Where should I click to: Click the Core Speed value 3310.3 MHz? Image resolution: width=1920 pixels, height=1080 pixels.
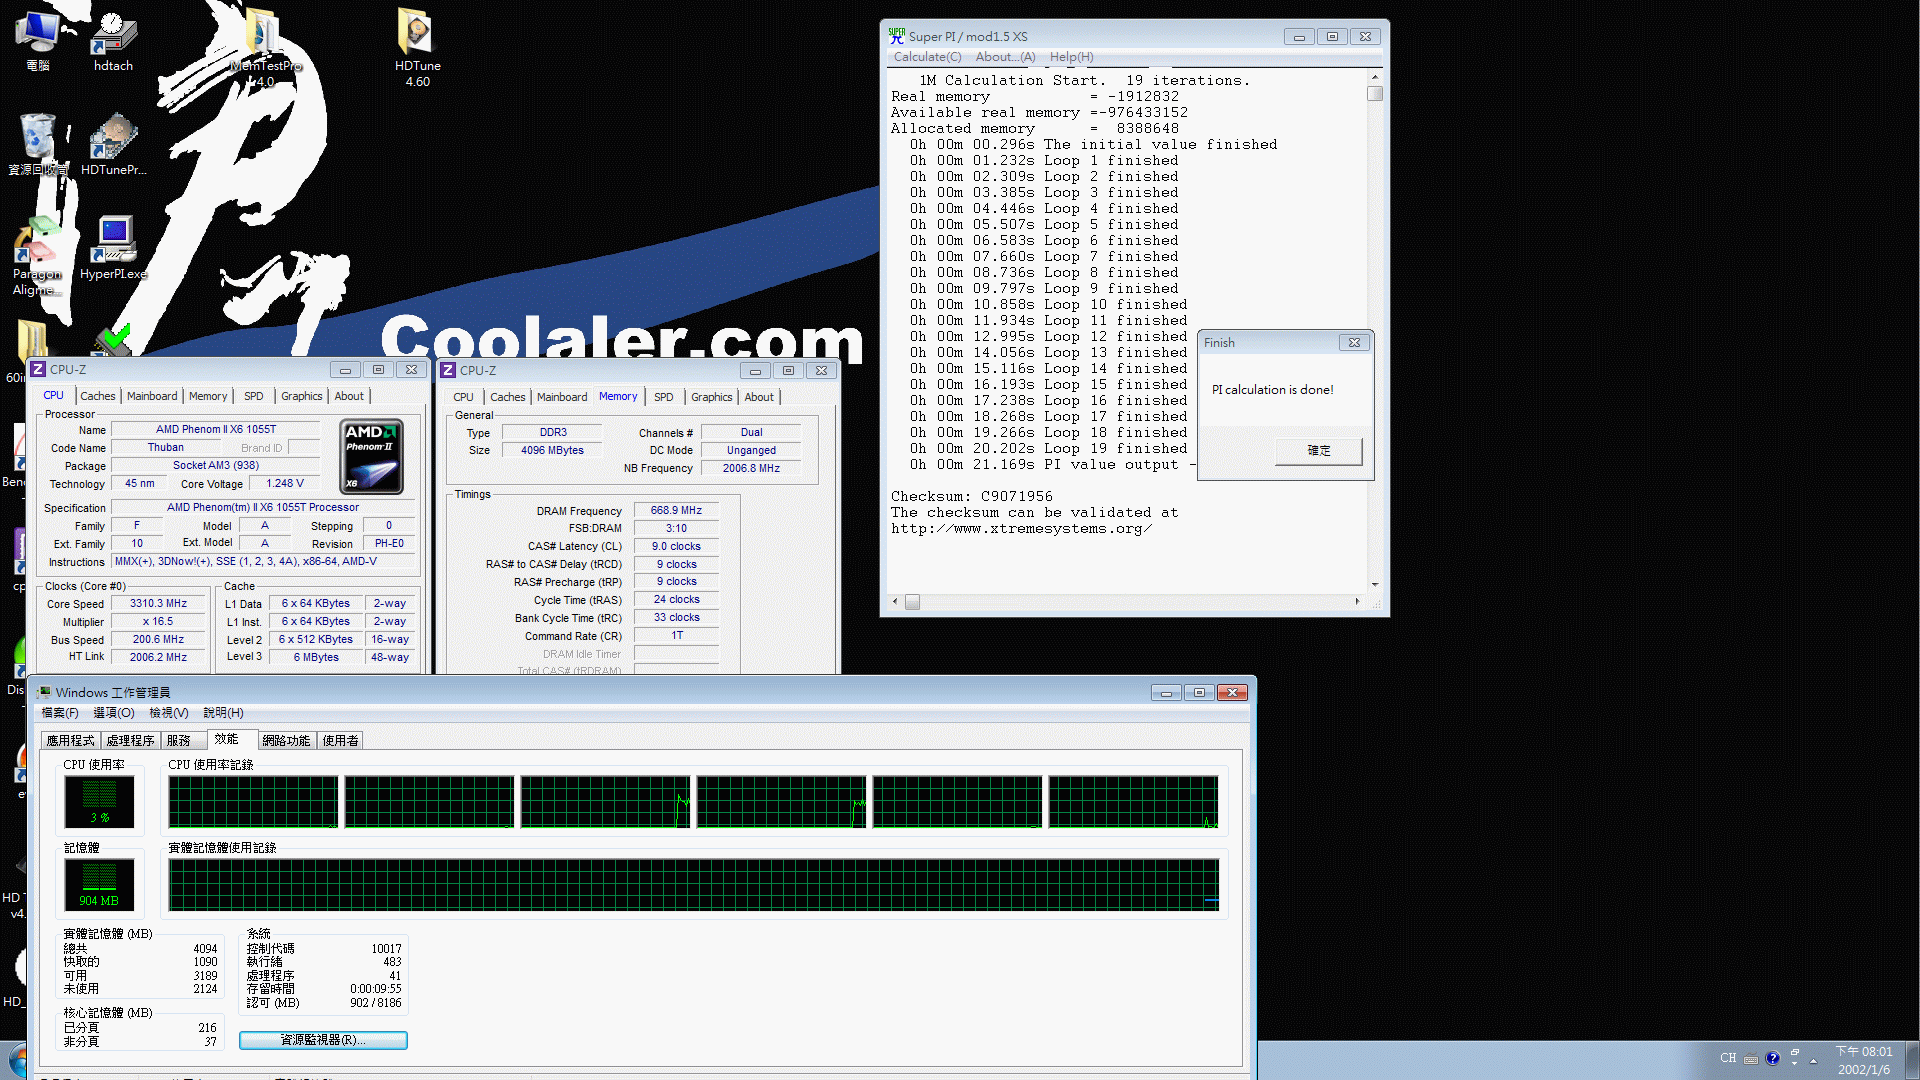point(158,604)
